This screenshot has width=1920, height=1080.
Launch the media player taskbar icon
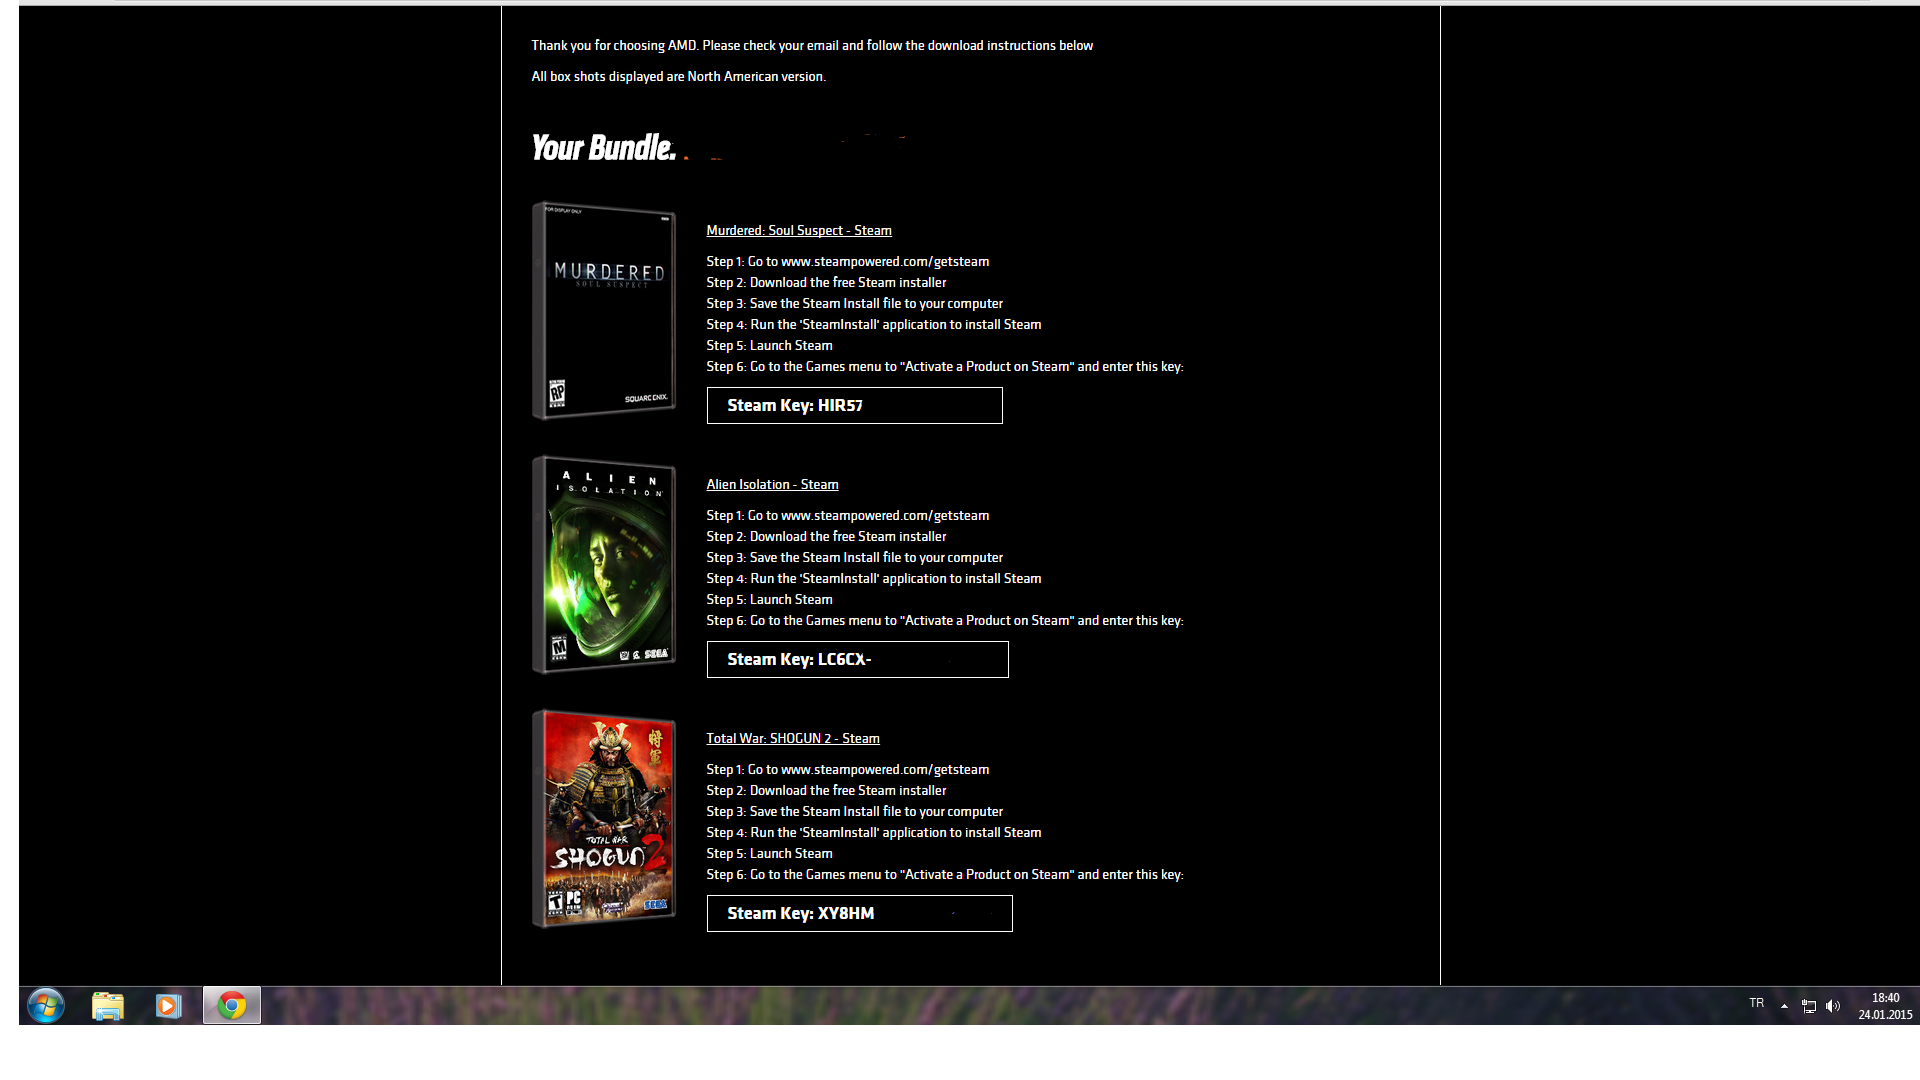[x=168, y=1005]
